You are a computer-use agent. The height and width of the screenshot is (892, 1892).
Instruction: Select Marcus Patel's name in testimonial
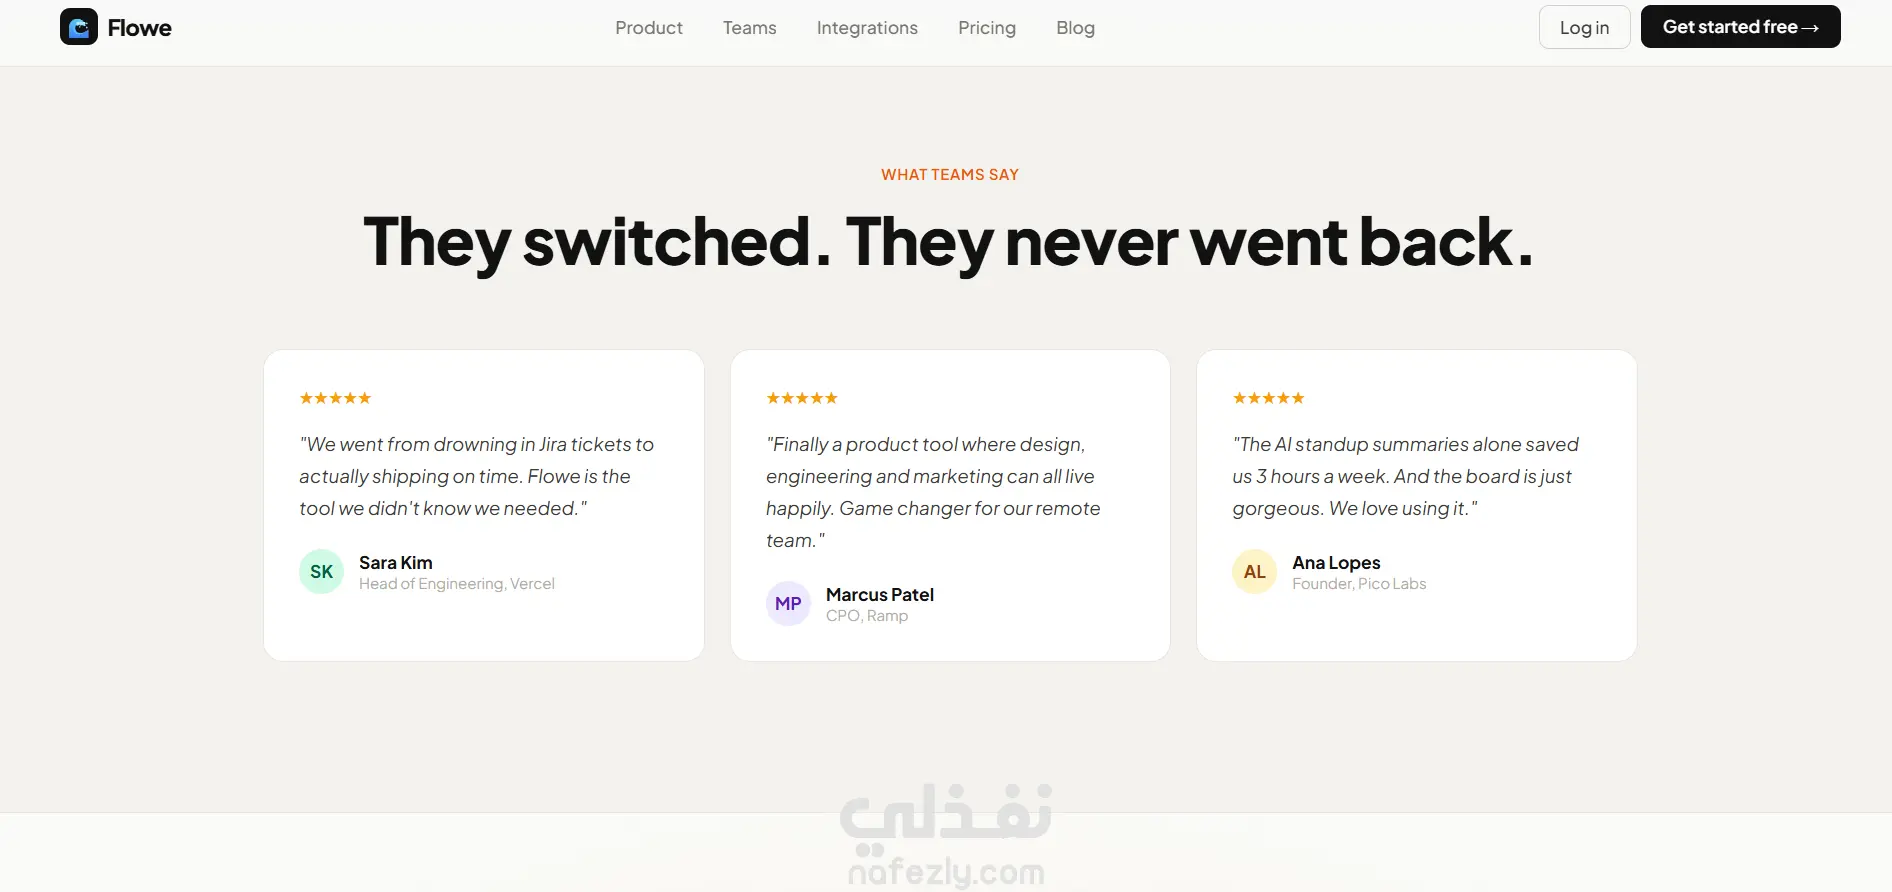point(880,595)
